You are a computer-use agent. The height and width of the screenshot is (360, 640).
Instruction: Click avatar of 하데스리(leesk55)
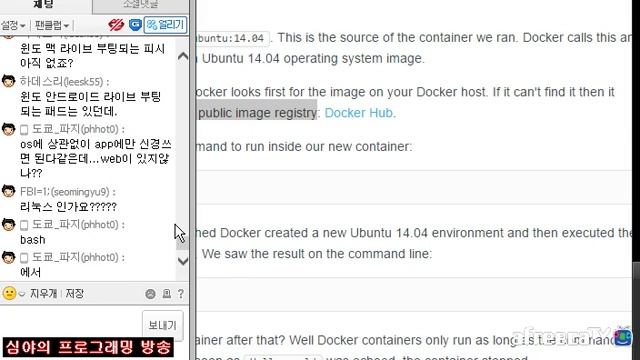[8, 81]
